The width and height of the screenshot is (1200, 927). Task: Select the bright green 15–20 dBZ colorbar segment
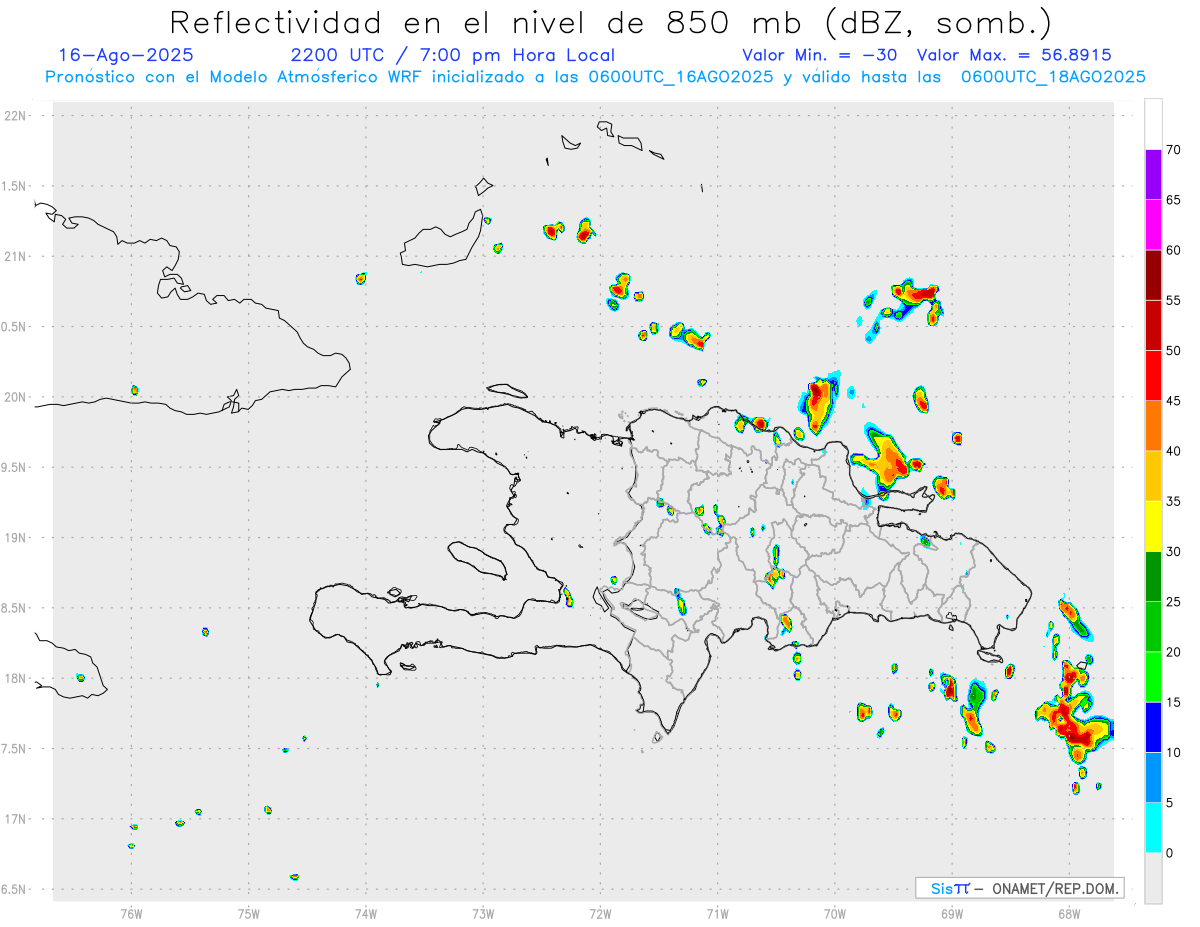point(1153,677)
